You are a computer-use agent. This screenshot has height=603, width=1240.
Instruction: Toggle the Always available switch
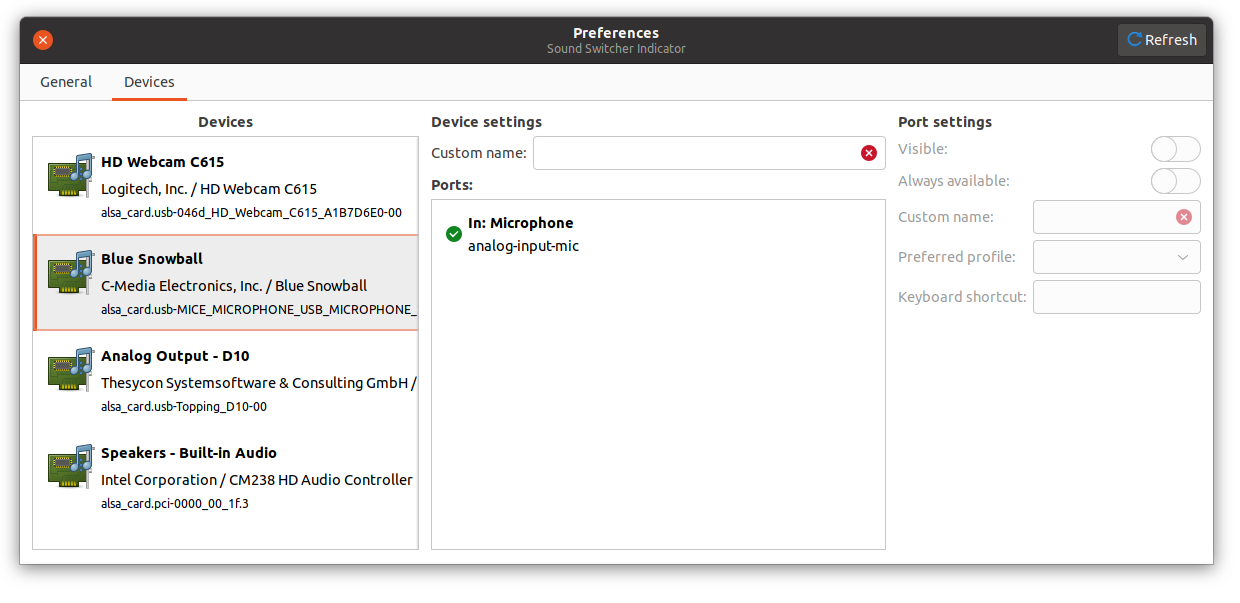(1175, 181)
